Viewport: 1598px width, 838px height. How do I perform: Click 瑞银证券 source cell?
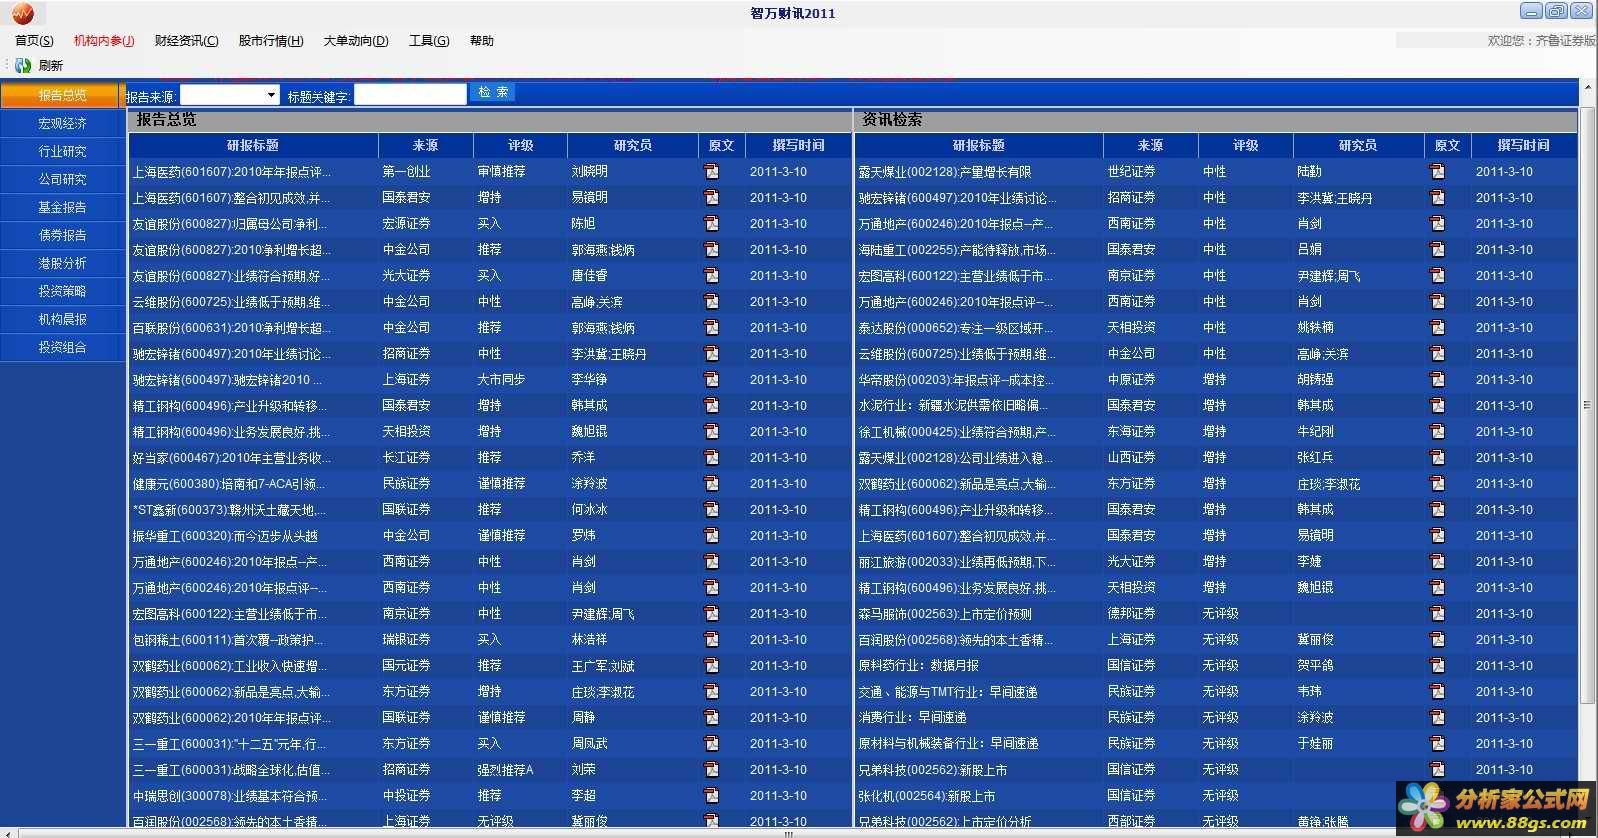[x=406, y=639]
